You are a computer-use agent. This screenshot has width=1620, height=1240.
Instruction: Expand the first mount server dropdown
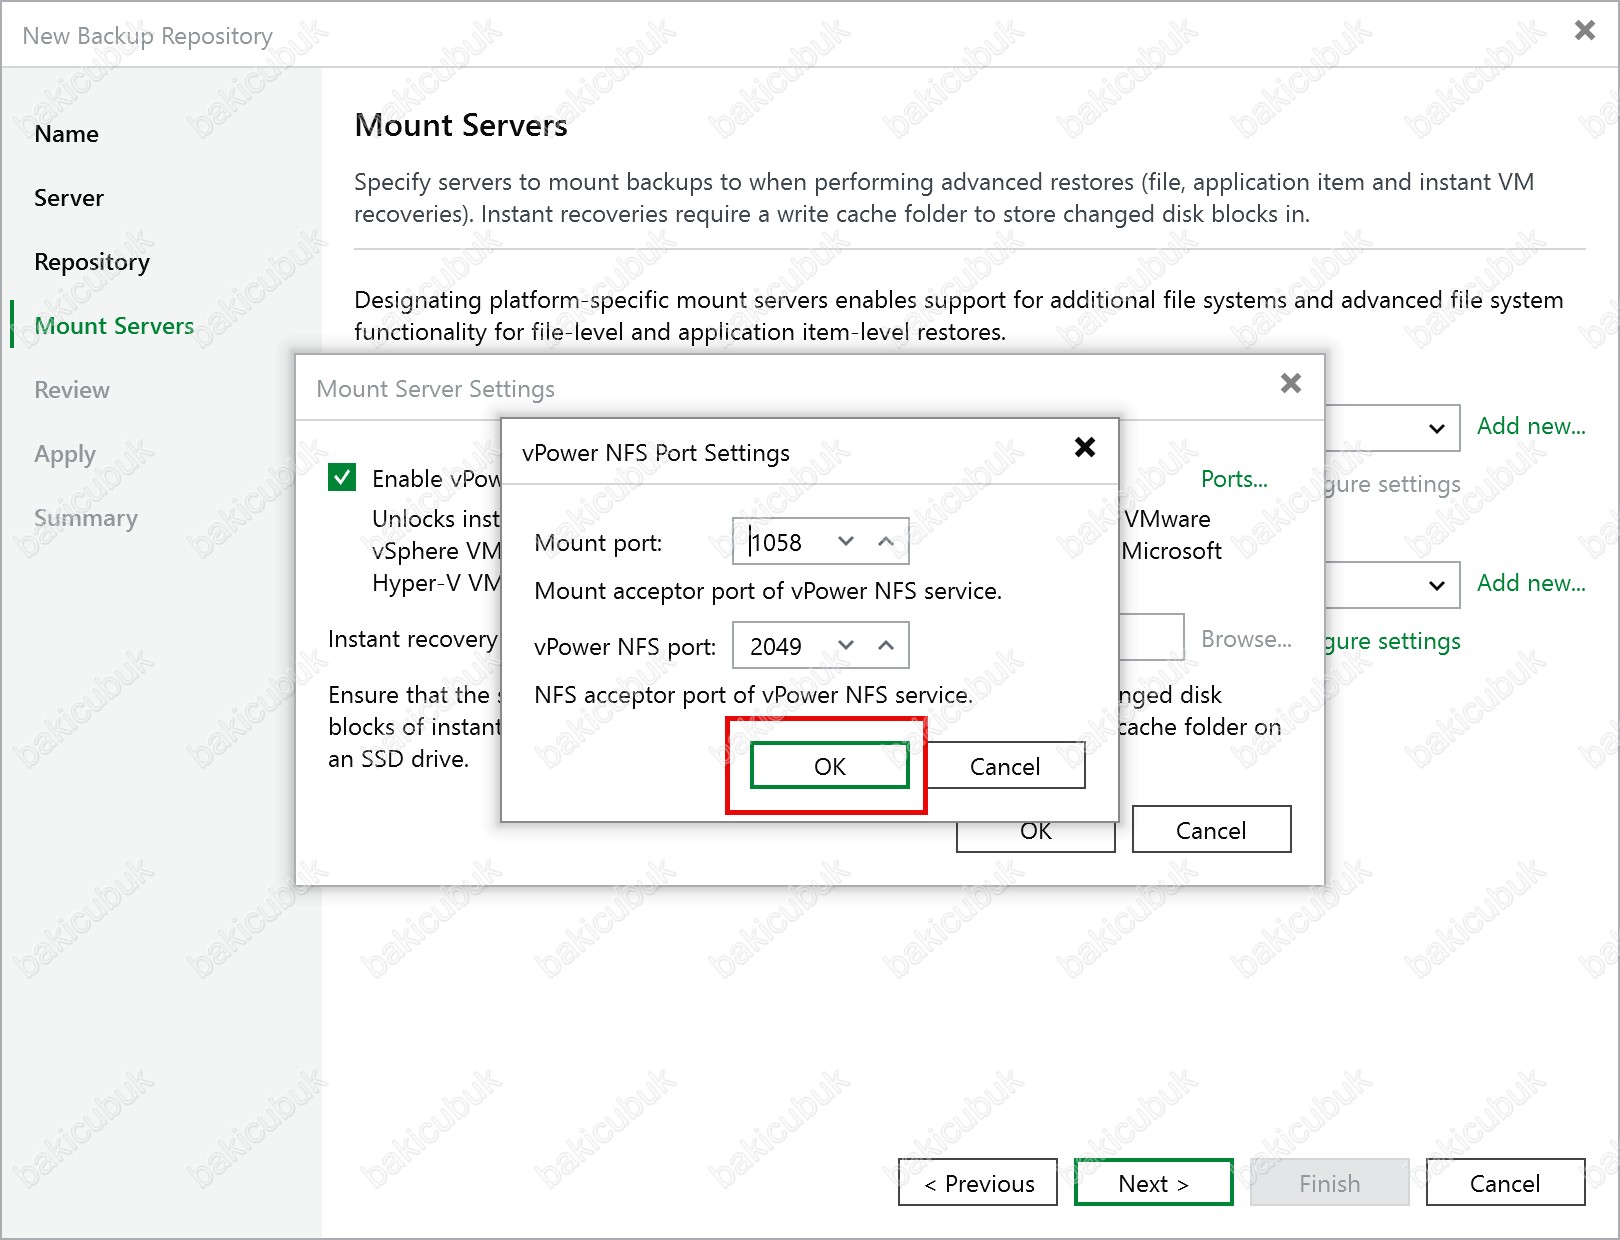pyautogui.click(x=1436, y=428)
